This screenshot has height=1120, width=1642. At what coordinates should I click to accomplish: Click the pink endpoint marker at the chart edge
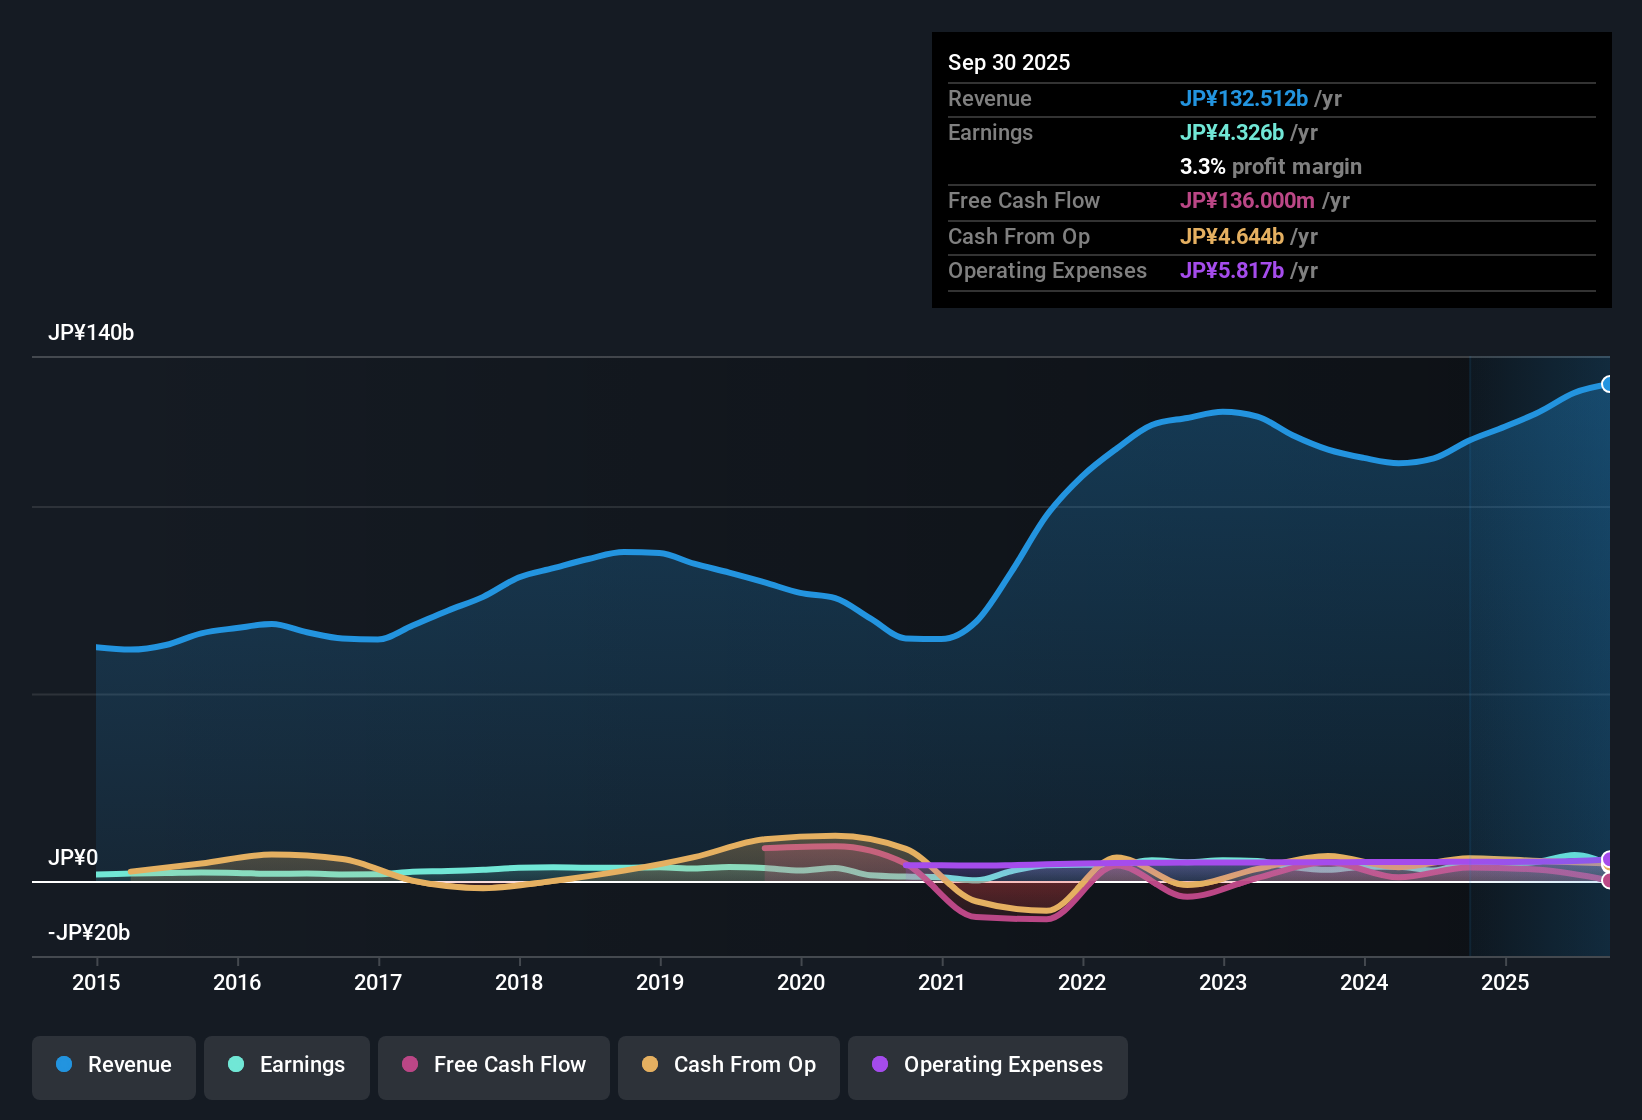pyautogui.click(x=1608, y=881)
